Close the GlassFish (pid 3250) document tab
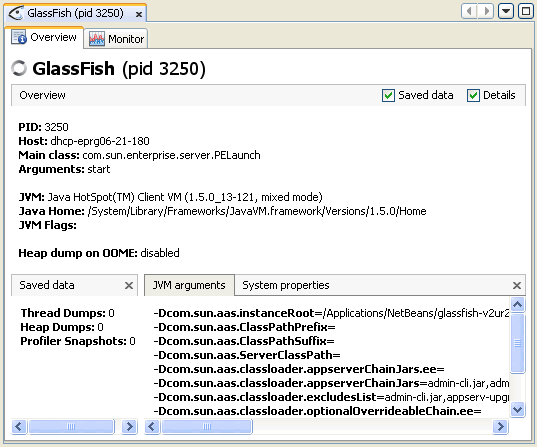537x447 pixels. pyautogui.click(x=139, y=14)
